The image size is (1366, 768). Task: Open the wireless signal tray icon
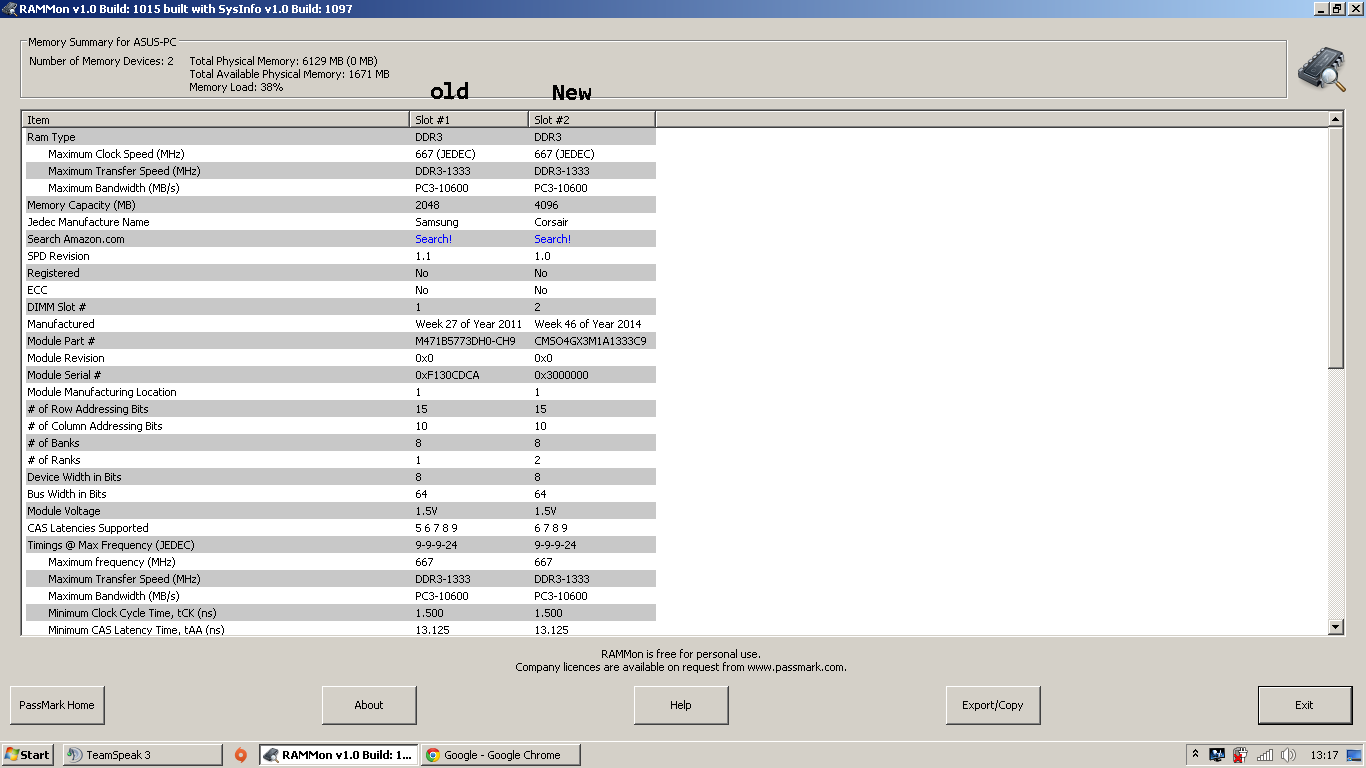coord(1265,755)
